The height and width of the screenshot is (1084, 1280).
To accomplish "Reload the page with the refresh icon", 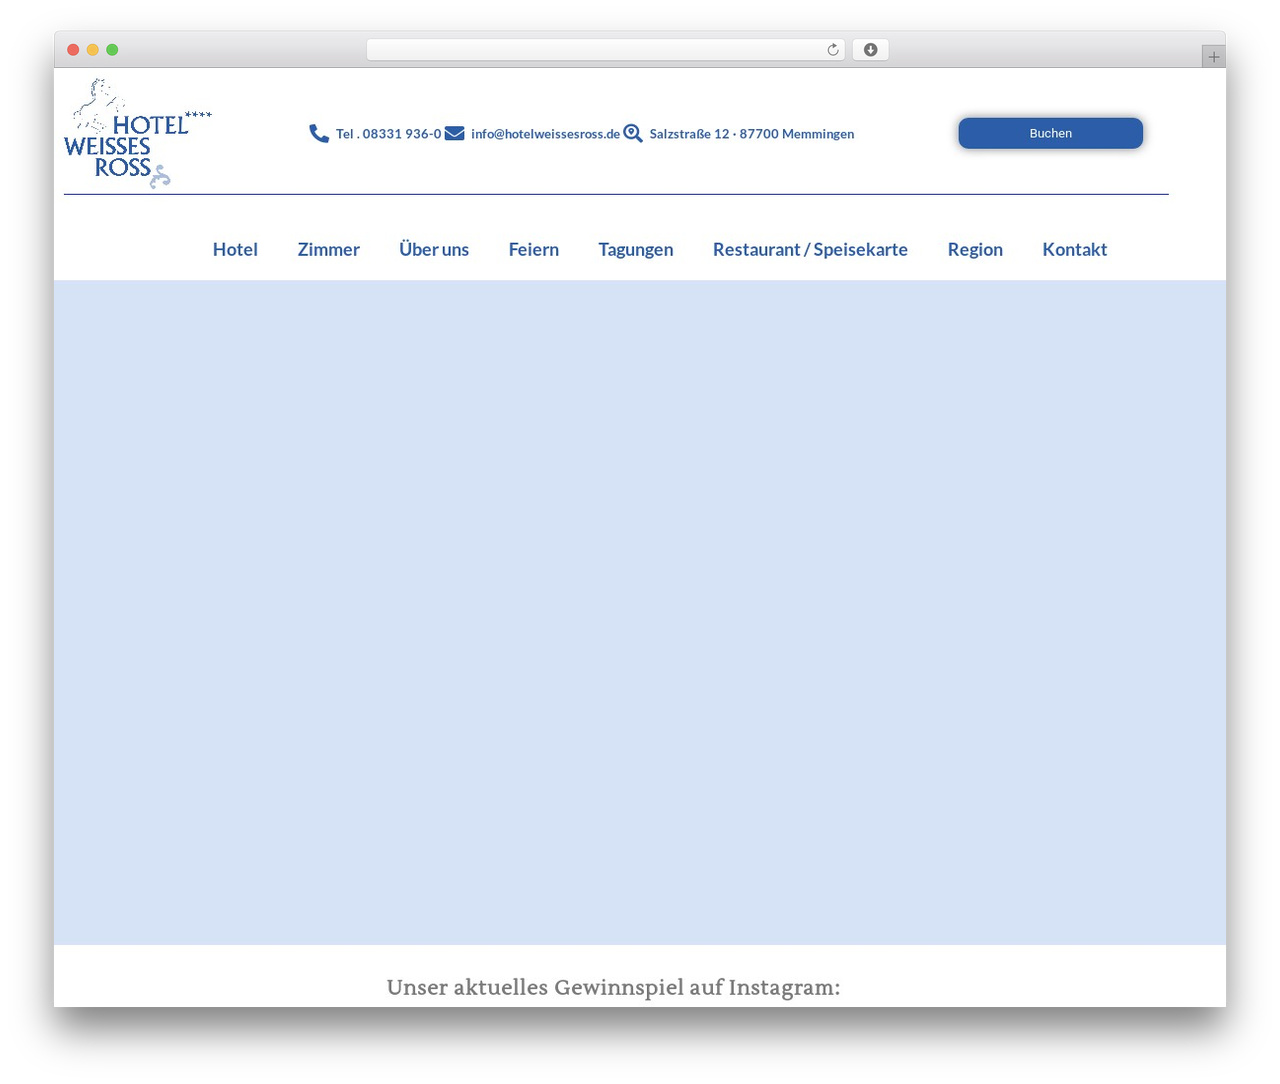I will tap(832, 50).
